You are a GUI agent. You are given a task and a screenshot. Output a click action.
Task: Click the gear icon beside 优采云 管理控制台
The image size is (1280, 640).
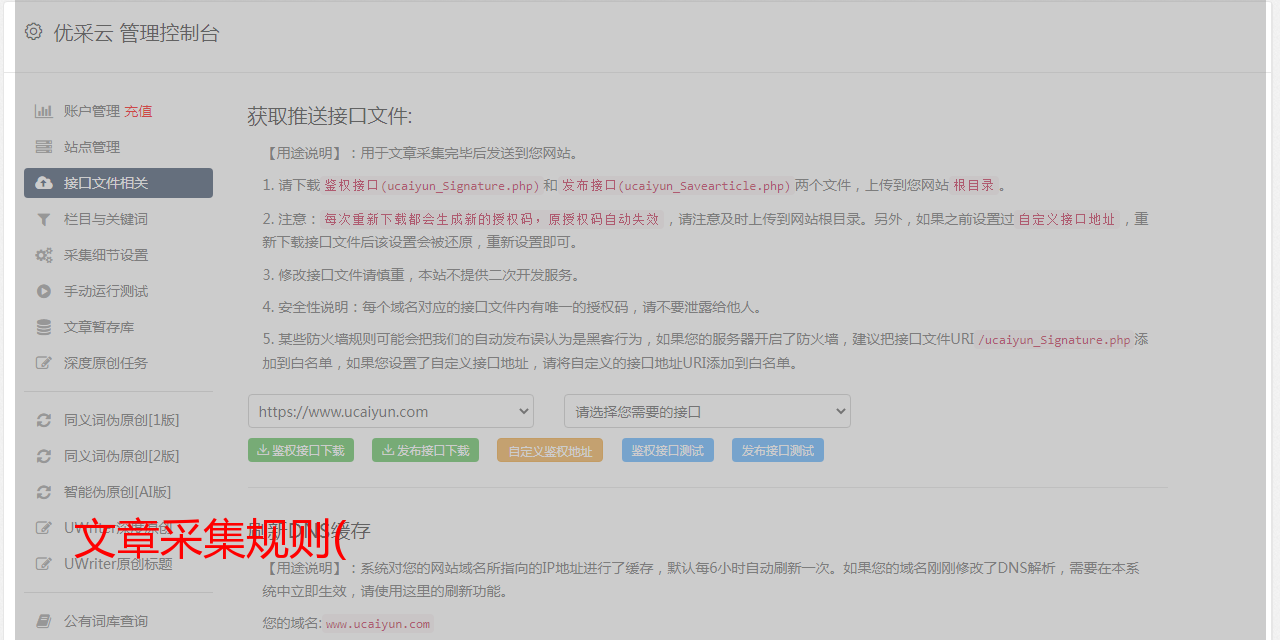[33, 32]
